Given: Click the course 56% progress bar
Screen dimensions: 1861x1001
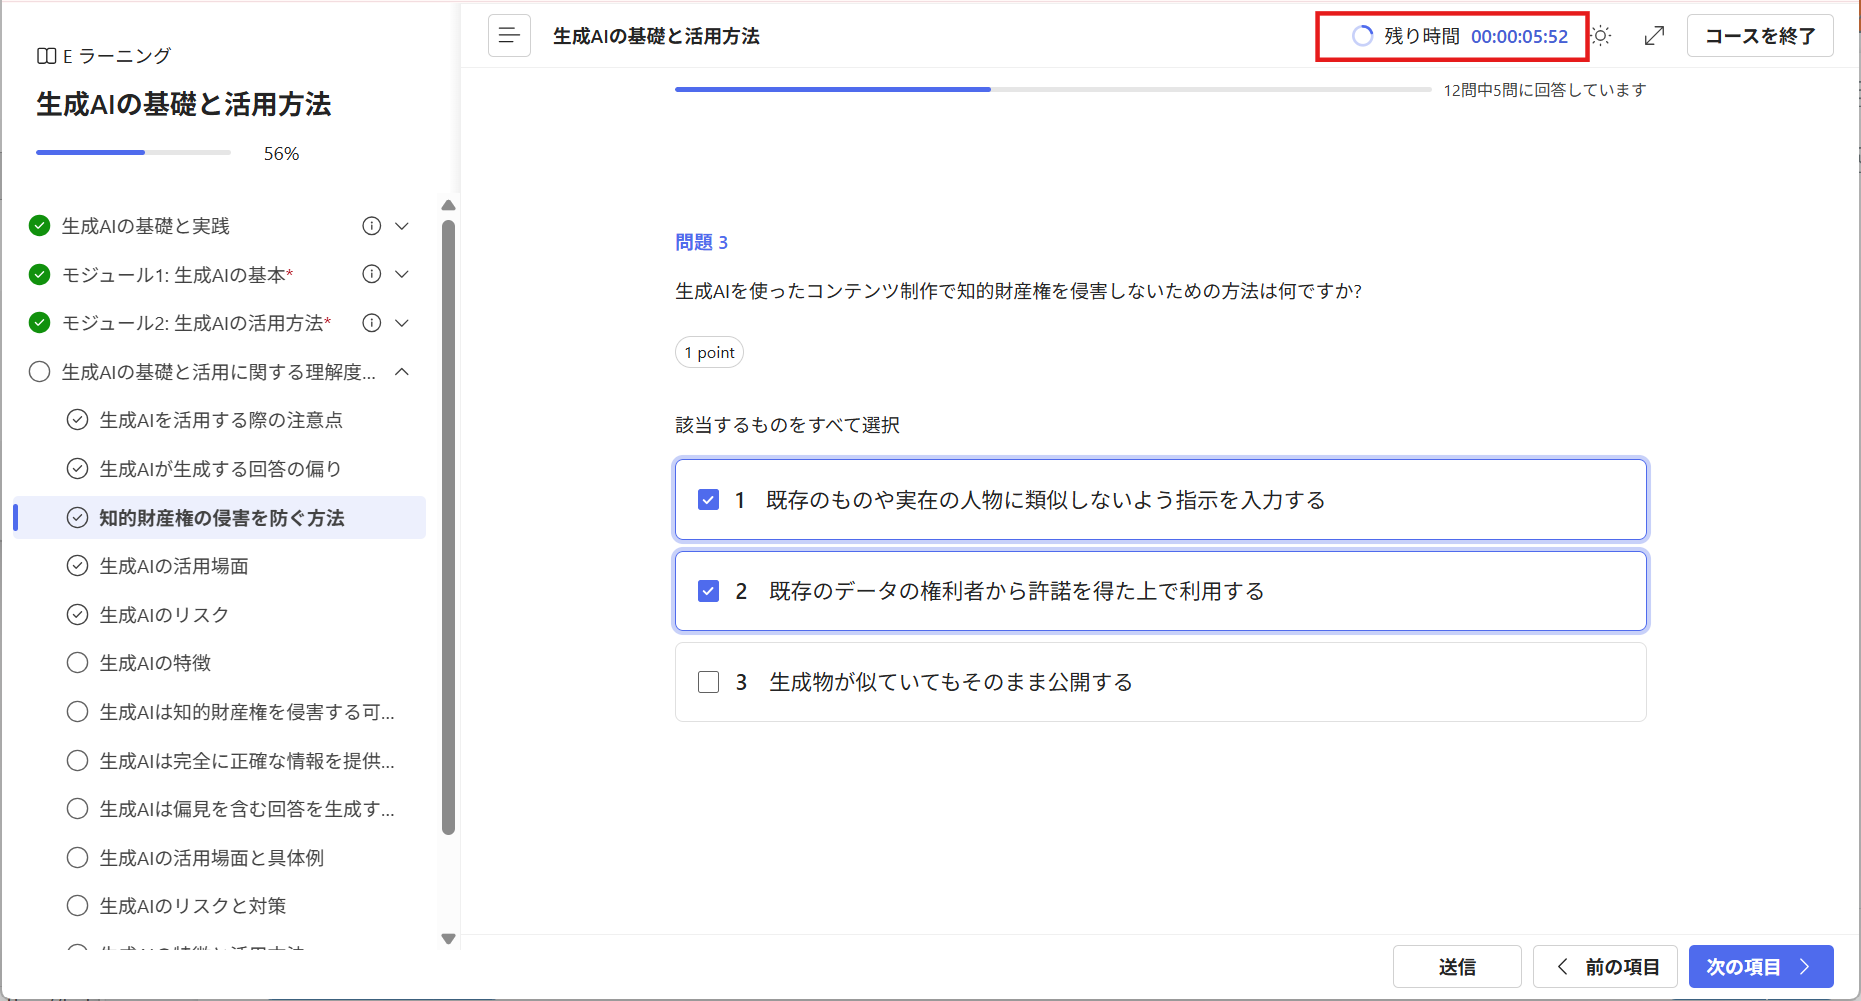Looking at the screenshot, I should [133, 152].
